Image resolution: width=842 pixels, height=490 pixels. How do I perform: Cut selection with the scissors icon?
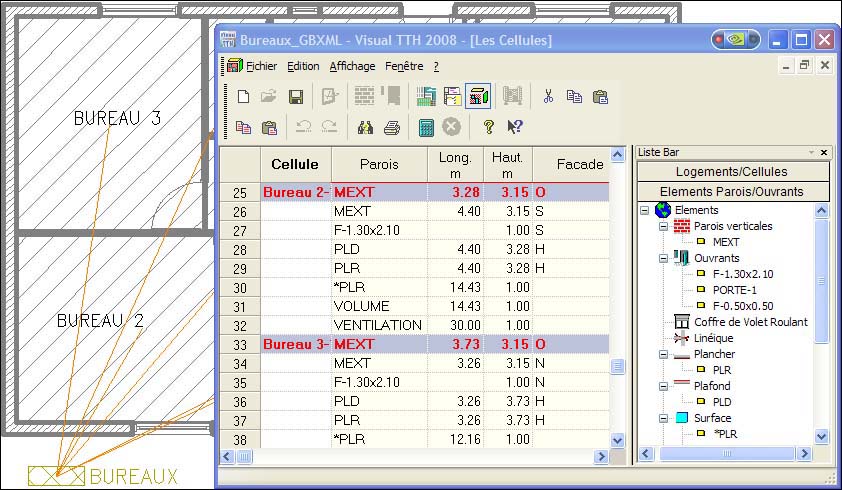548,97
